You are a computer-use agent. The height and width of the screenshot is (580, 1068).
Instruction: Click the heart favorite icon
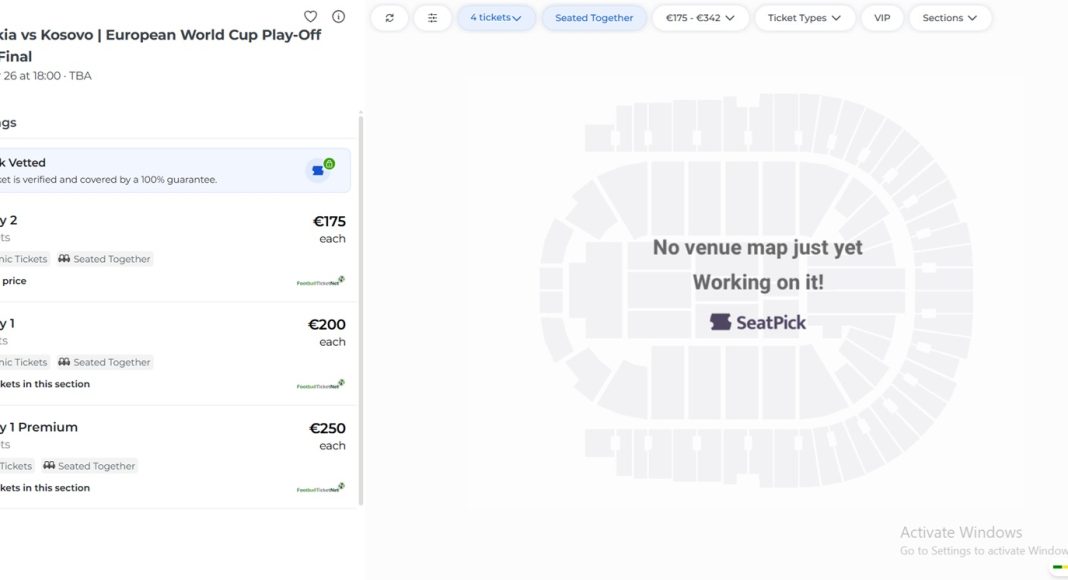[x=310, y=17]
